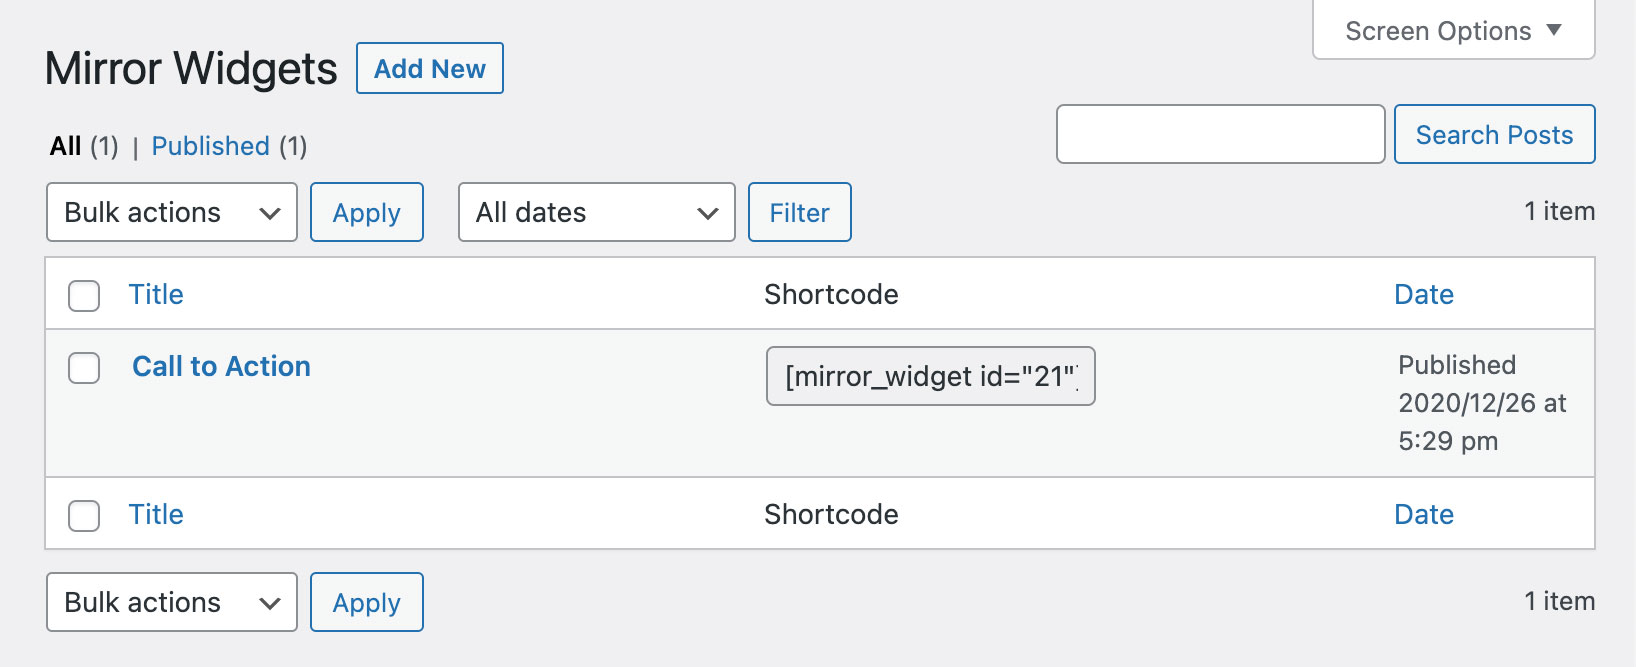Click the Add New button
1636x667 pixels.
pyautogui.click(x=429, y=69)
